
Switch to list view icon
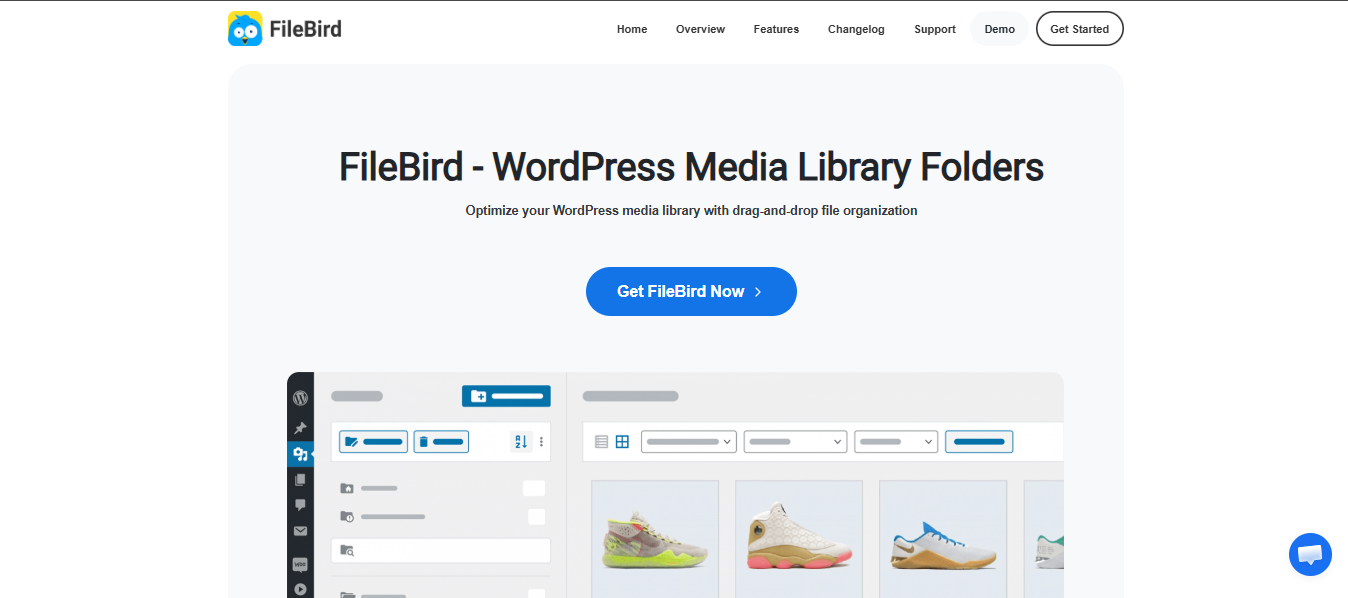[x=601, y=441]
